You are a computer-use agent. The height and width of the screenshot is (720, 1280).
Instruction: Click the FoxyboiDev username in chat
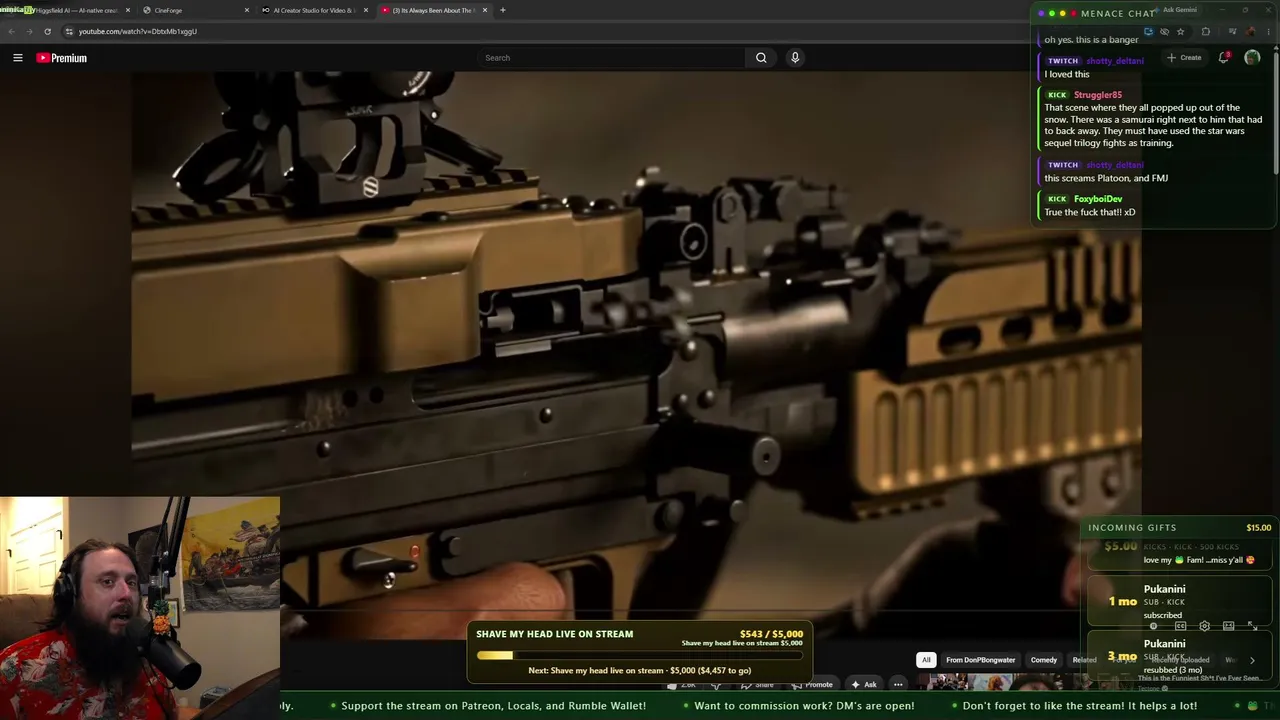click(1098, 199)
